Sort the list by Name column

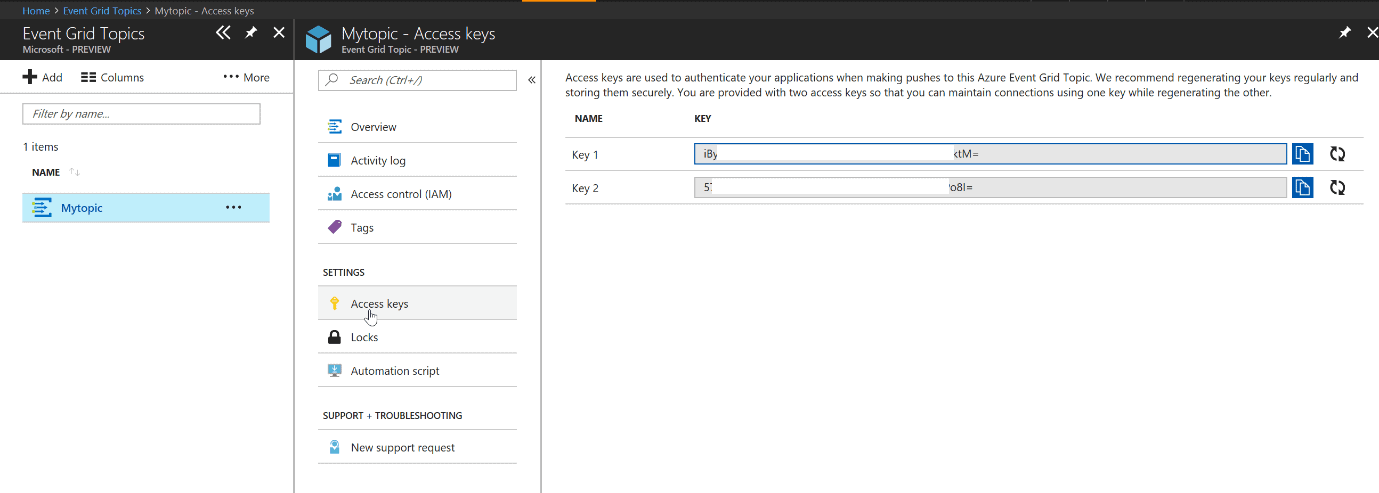pos(56,172)
